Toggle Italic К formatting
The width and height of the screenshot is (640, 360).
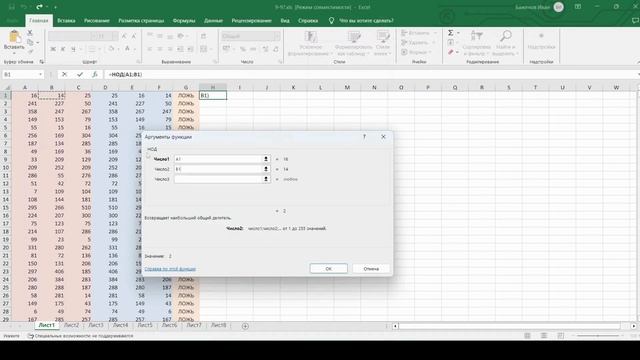(63, 49)
